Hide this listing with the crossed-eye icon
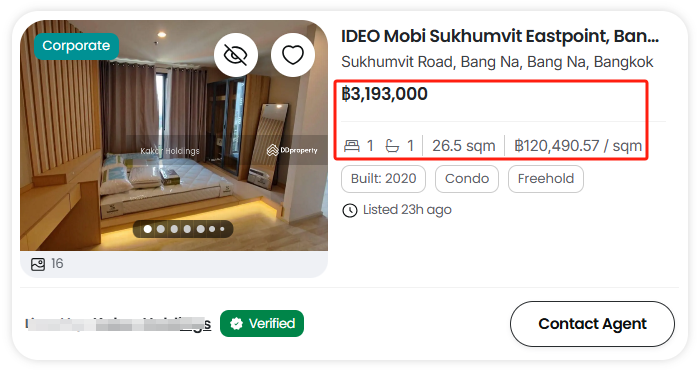 tap(236, 55)
